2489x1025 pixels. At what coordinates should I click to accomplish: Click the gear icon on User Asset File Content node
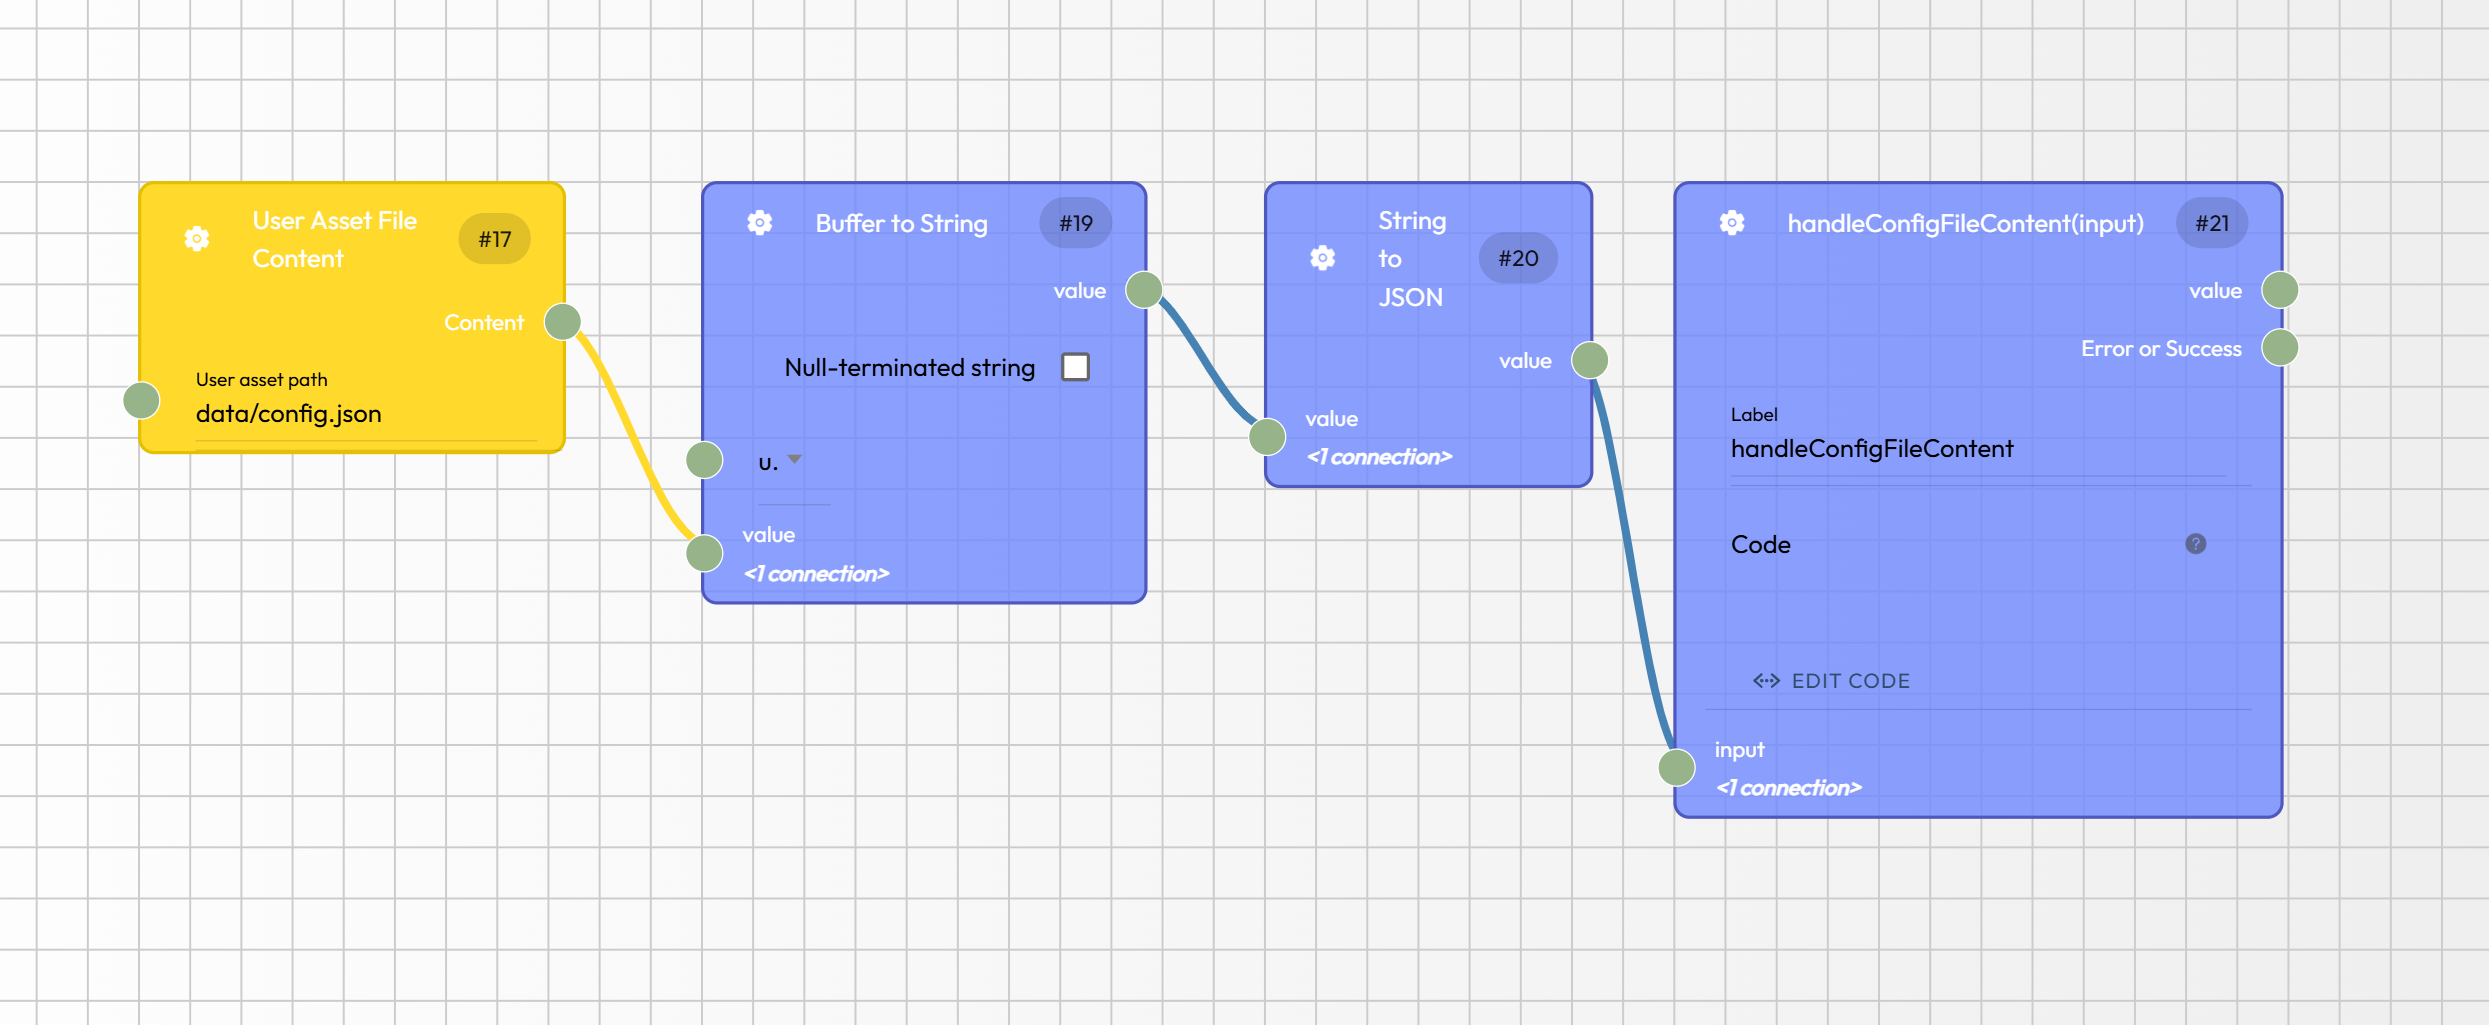(x=197, y=239)
